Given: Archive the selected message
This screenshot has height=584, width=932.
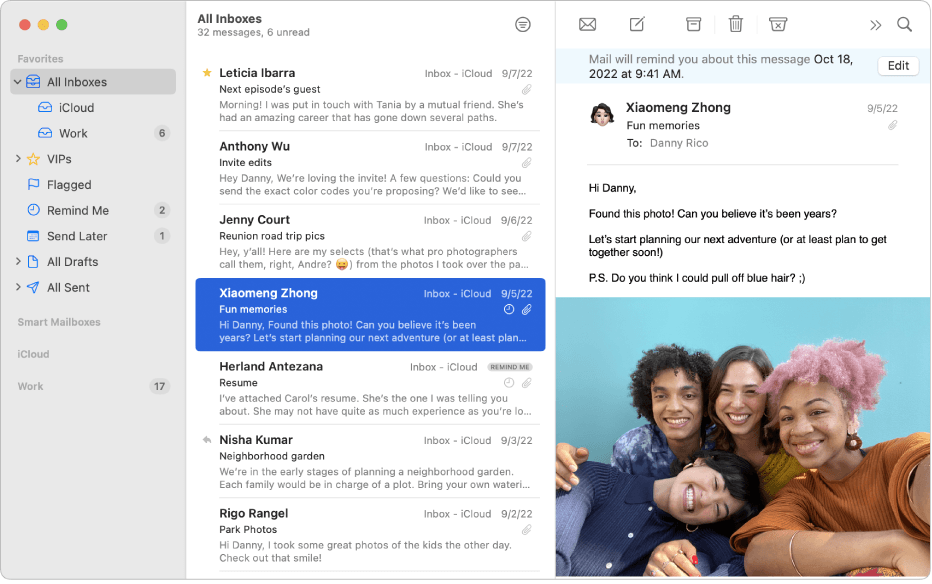Looking at the screenshot, I should click(x=692, y=24).
